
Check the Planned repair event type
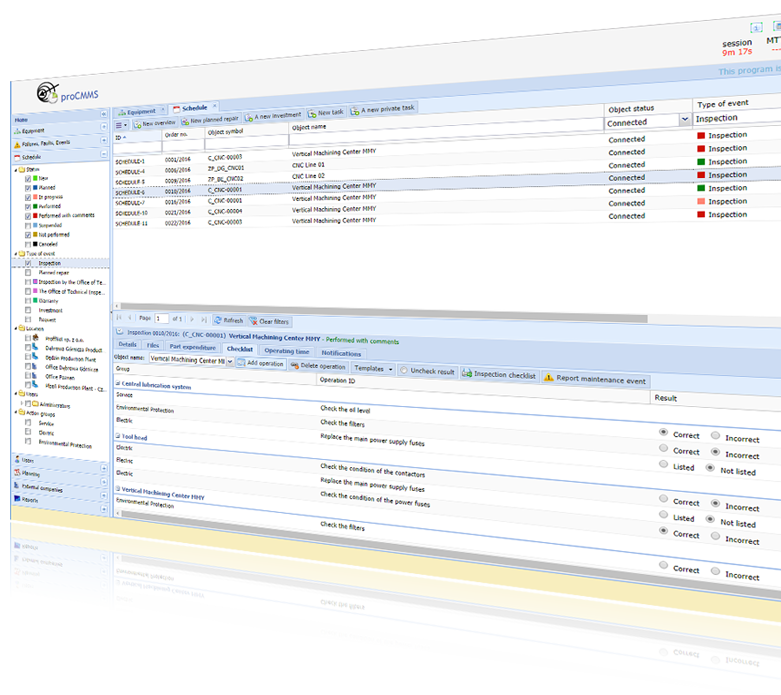(x=28, y=273)
